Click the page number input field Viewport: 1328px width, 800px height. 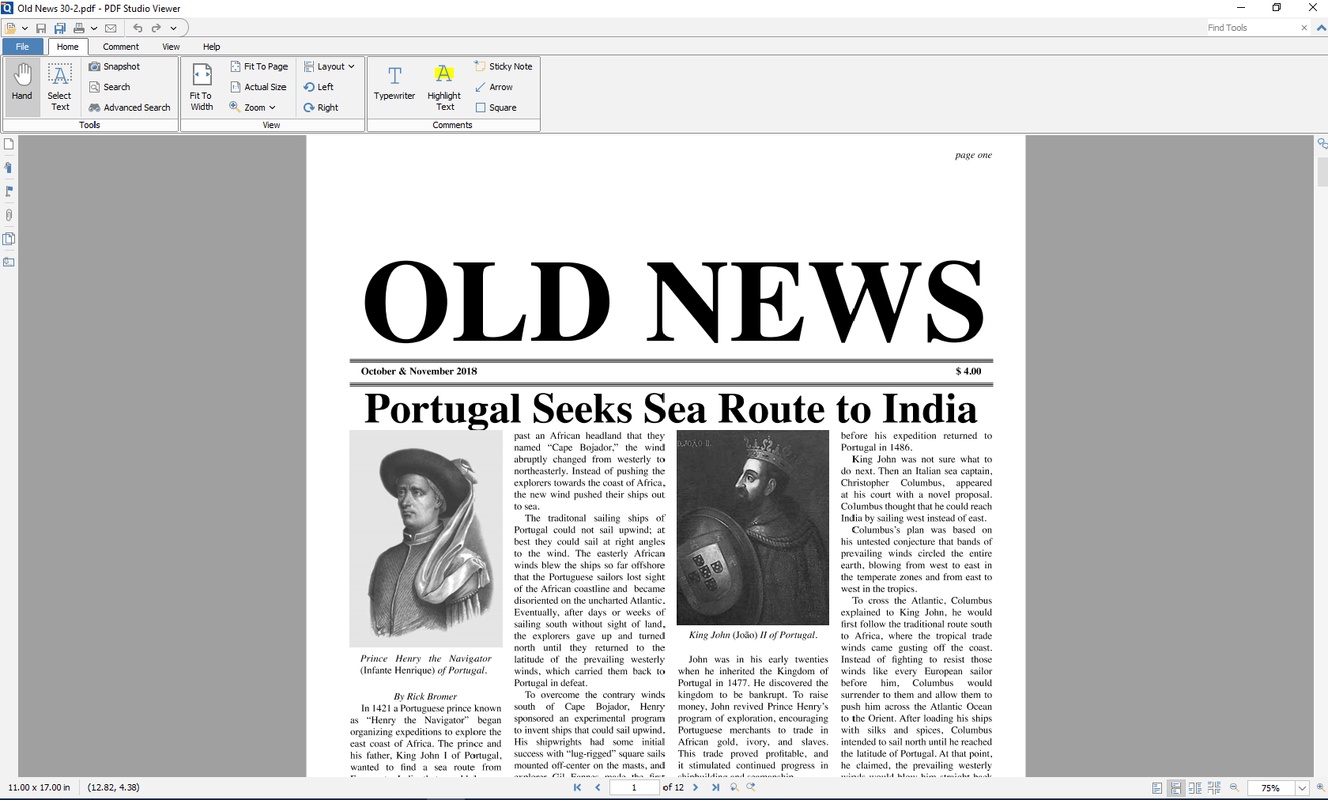tap(633, 788)
